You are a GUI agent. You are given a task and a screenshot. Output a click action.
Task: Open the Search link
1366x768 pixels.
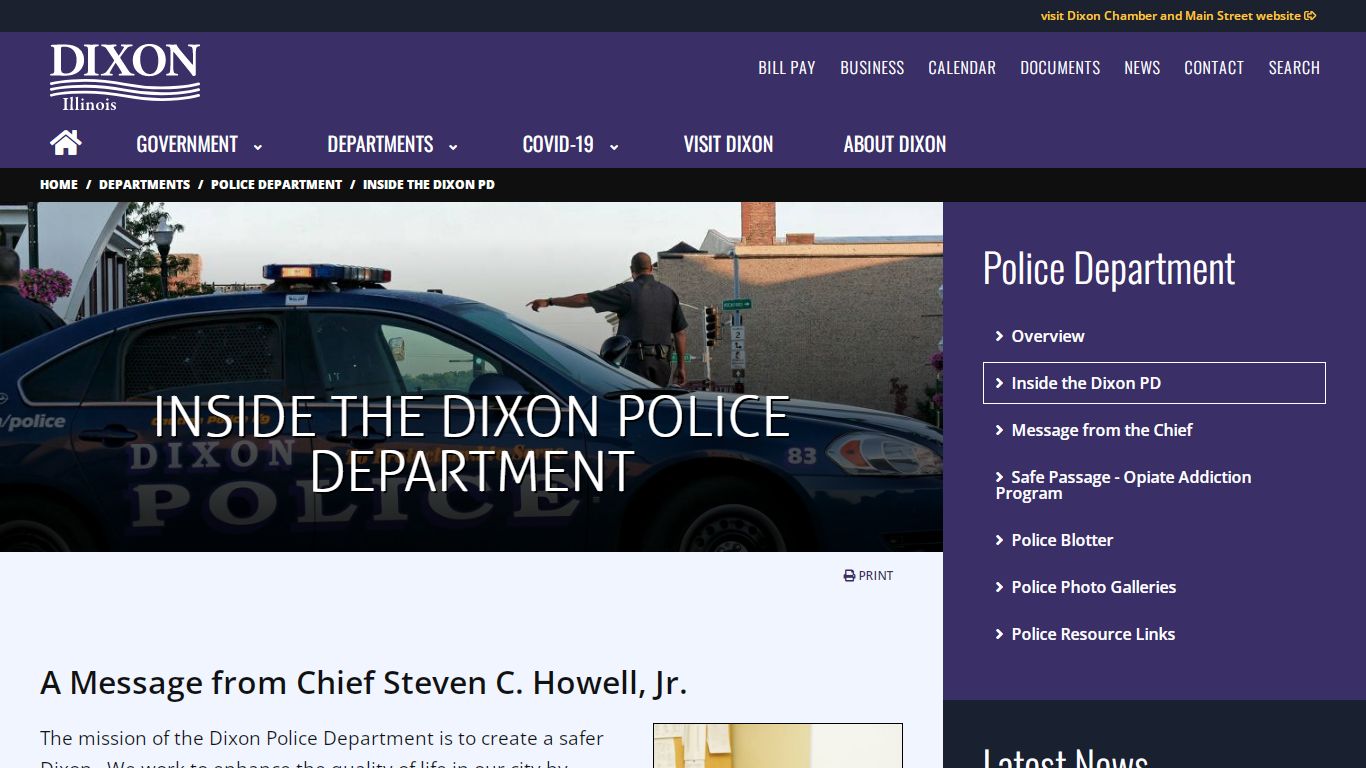(x=1294, y=68)
